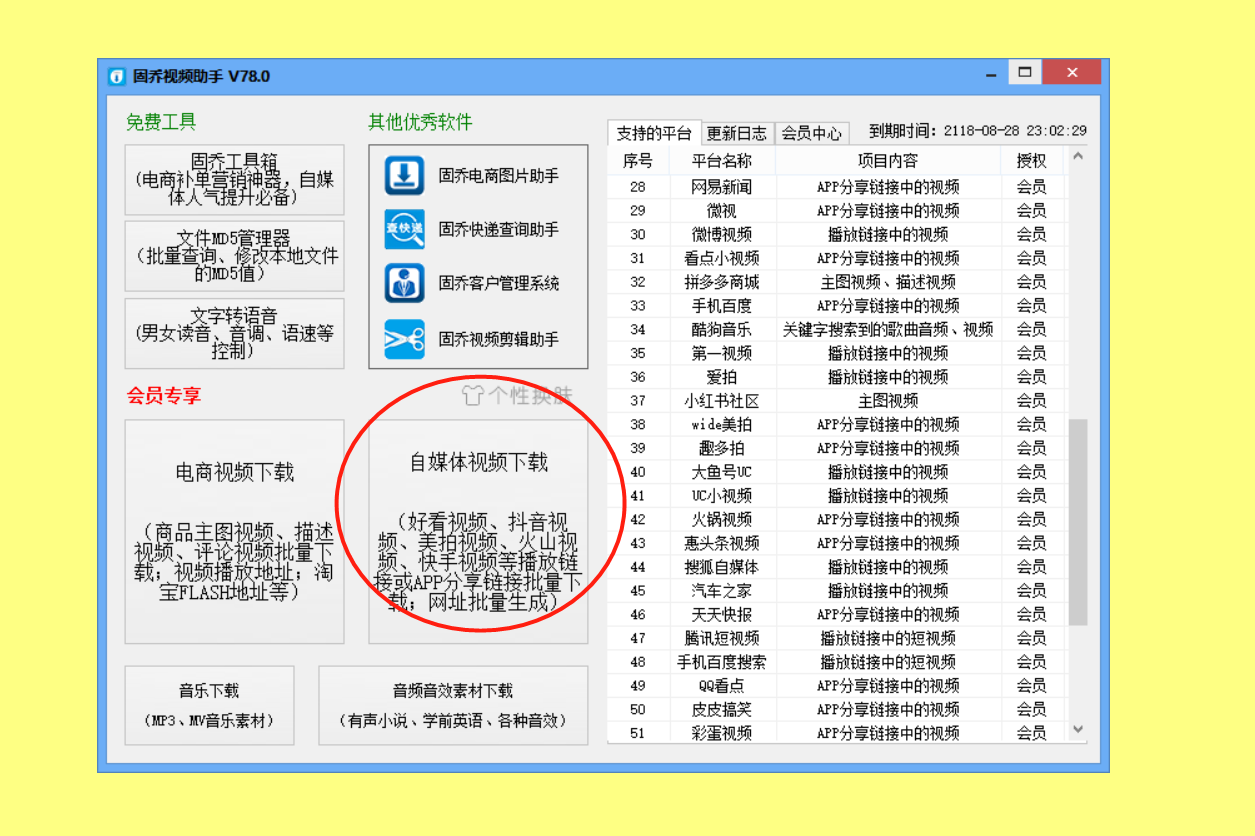Open the 文件MD5管理器 file MD5 manager

click(234, 255)
